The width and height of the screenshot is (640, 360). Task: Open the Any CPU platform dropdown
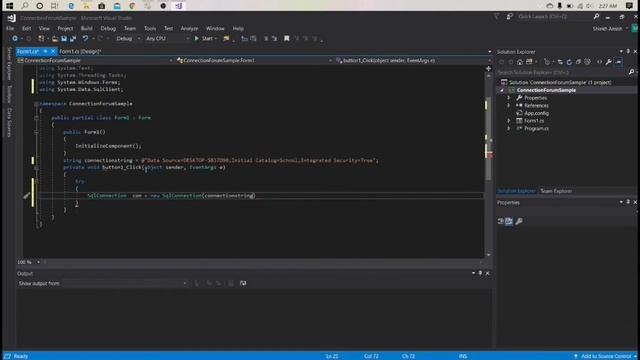click(x=167, y=38)
